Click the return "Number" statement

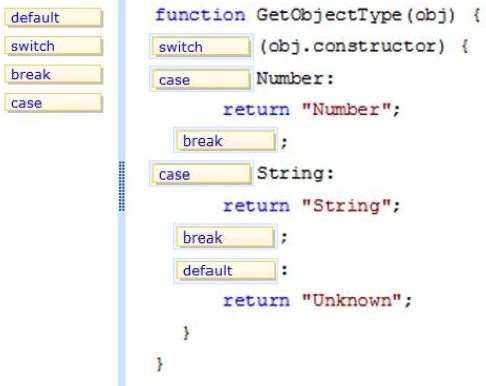tap(311, 109)
